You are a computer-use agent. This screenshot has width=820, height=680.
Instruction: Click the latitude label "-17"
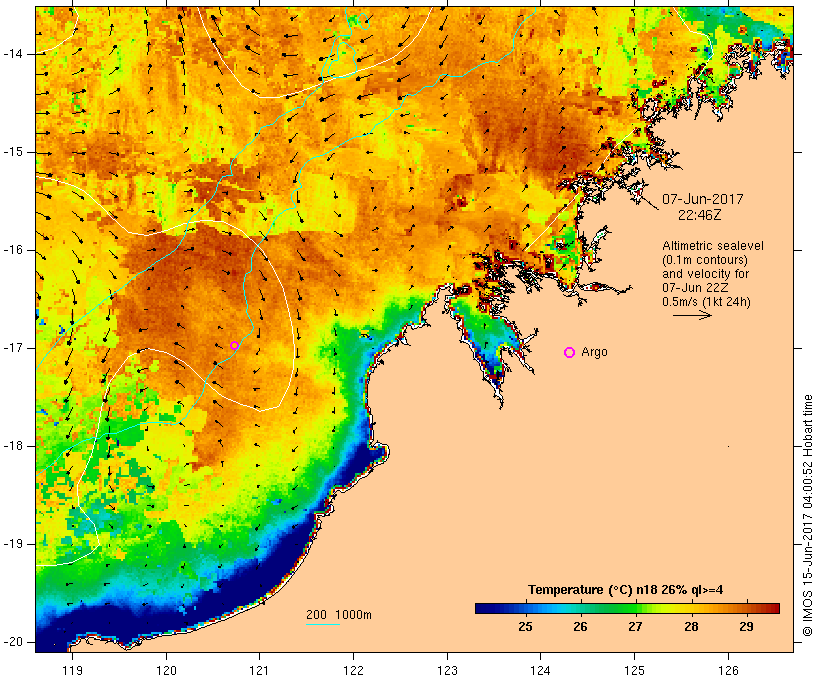click(13, 348)
